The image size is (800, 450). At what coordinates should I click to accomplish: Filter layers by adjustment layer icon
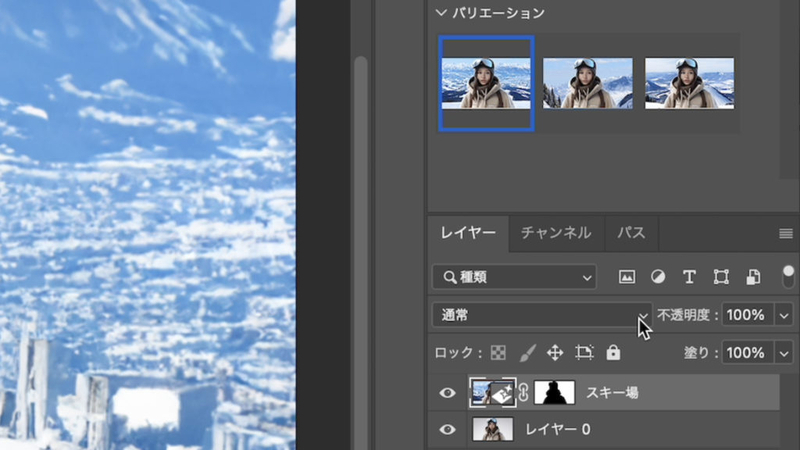658,277
